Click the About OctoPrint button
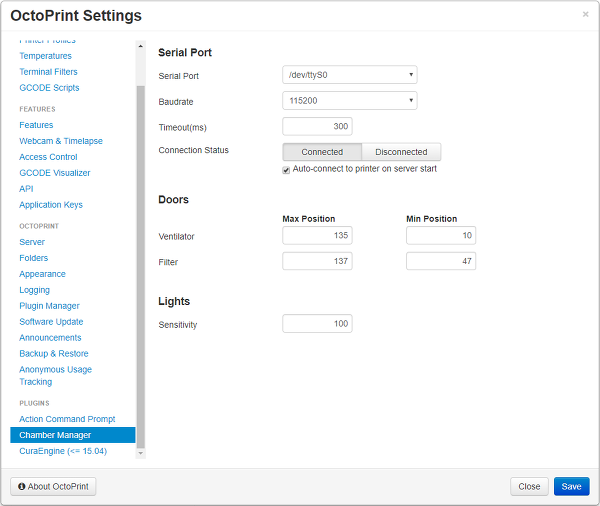The image size is (600, 506). point(53,486)
